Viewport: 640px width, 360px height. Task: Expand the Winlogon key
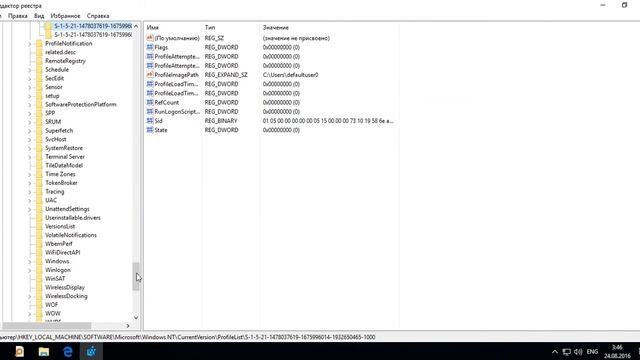pyautogui.click(x=29, y=270)
